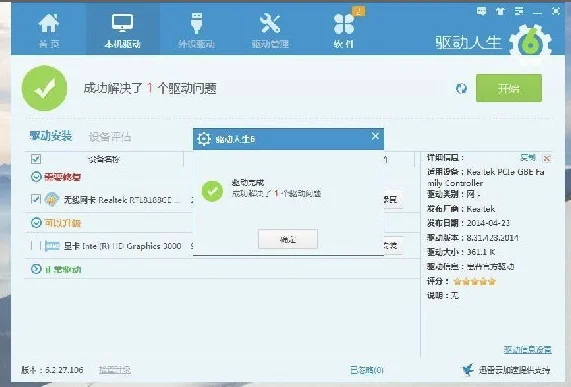
Task: Click the 发布厂商 Realtek line
Action: (x=461, y=209)
